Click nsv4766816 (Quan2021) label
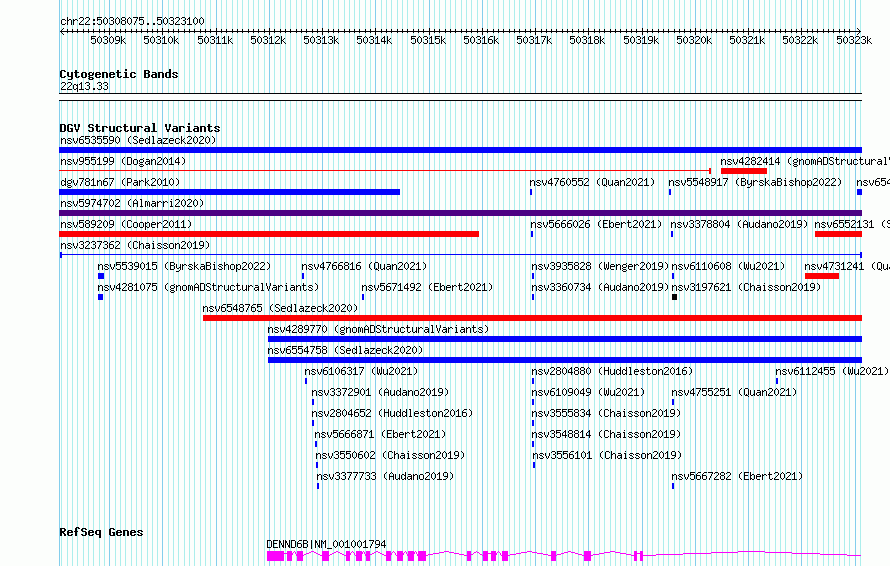This screenshot has height=566, width=890. (364, 266)
